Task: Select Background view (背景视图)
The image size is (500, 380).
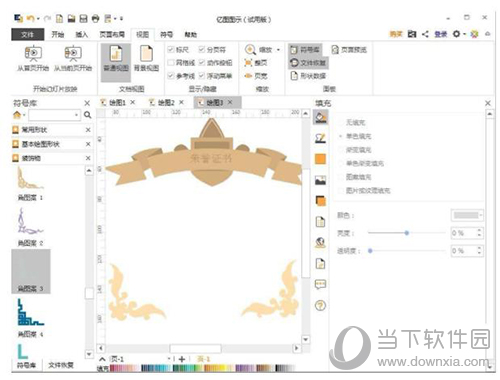Action: coord(146,59)
